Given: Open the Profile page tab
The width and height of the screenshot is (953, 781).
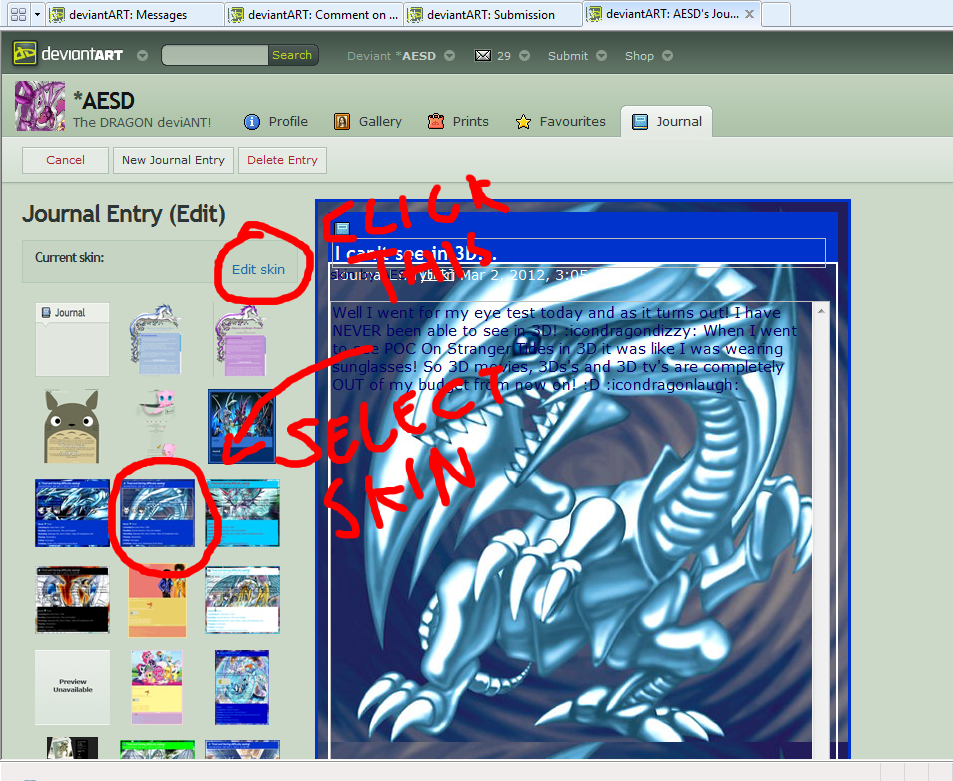Looking at the screenshot, I should click(276, 122).
